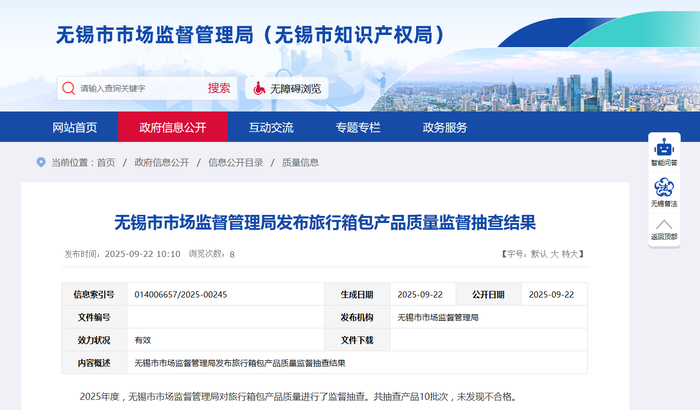The width and height of the screenshot is (700, 410).
Task: Click 无锡市市场监督管理局 in 发布机构 row
Action: pos(438,318)
